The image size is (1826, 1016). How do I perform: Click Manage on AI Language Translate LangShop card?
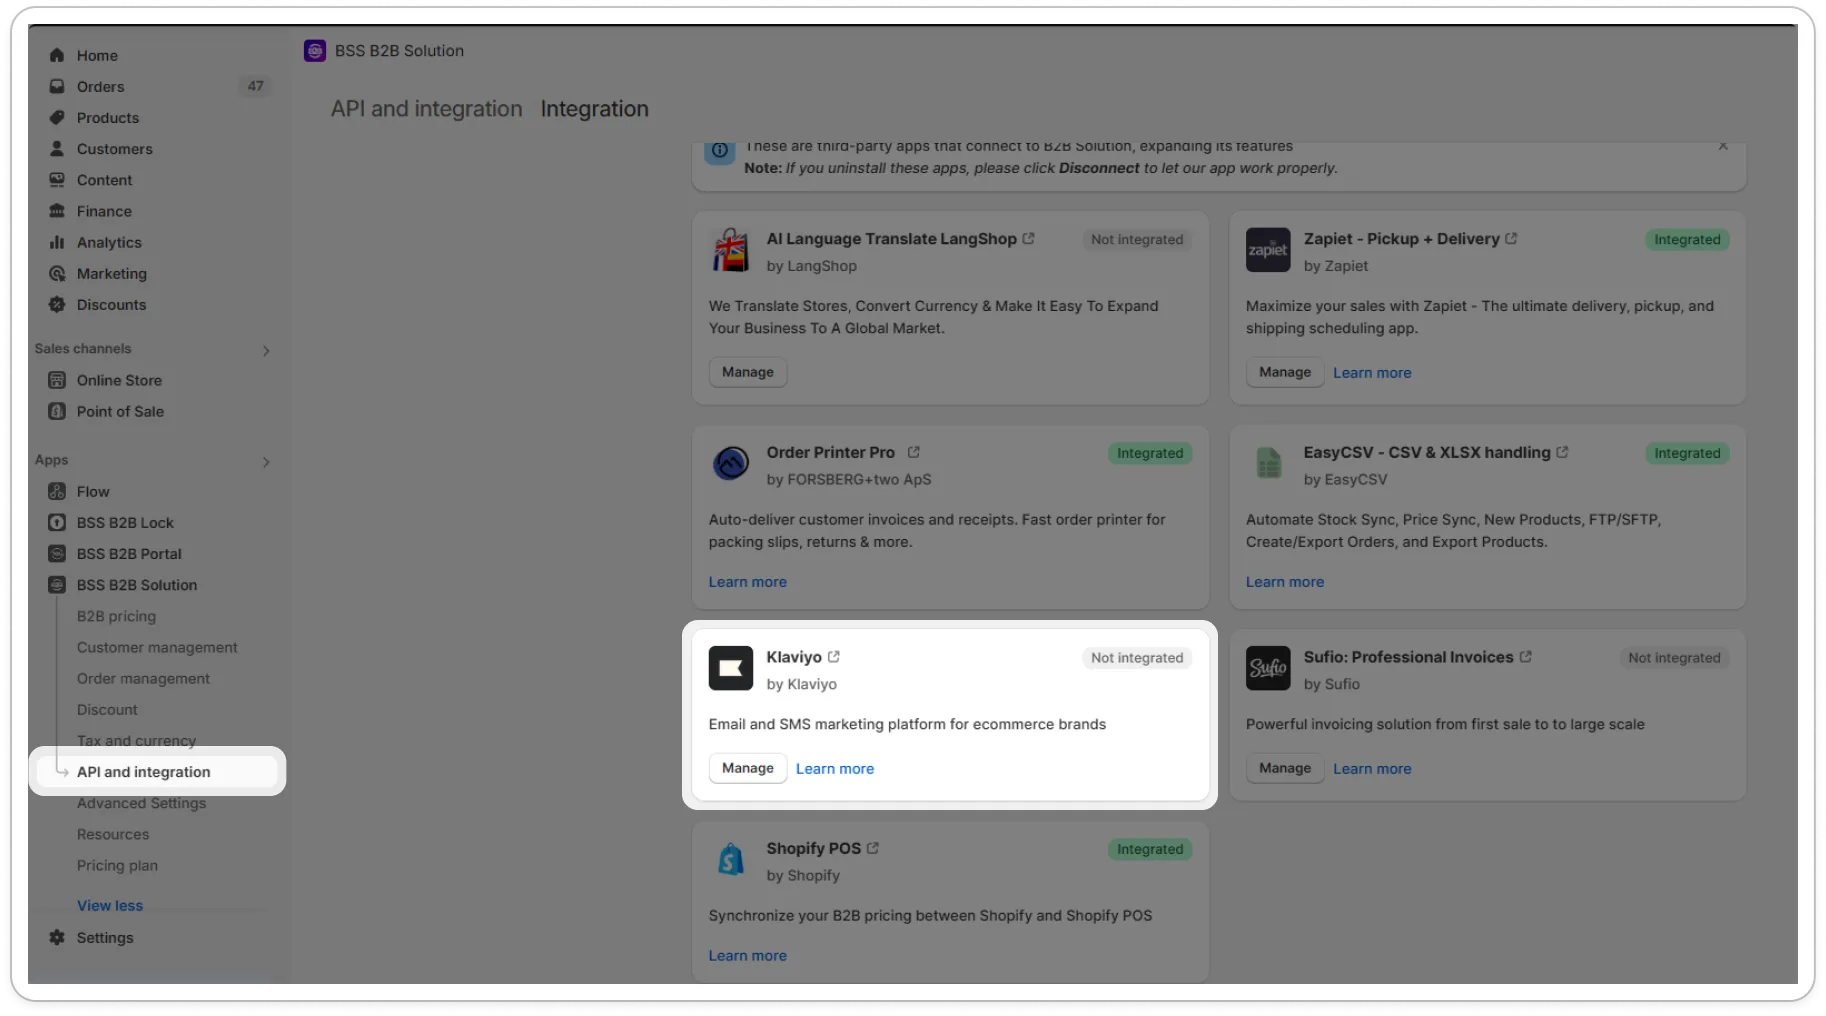pos(748,372)
